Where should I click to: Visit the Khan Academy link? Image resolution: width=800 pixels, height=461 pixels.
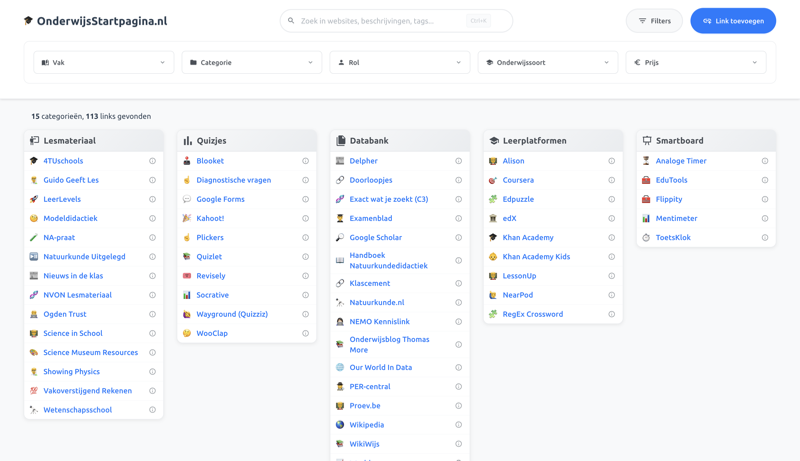528,238
